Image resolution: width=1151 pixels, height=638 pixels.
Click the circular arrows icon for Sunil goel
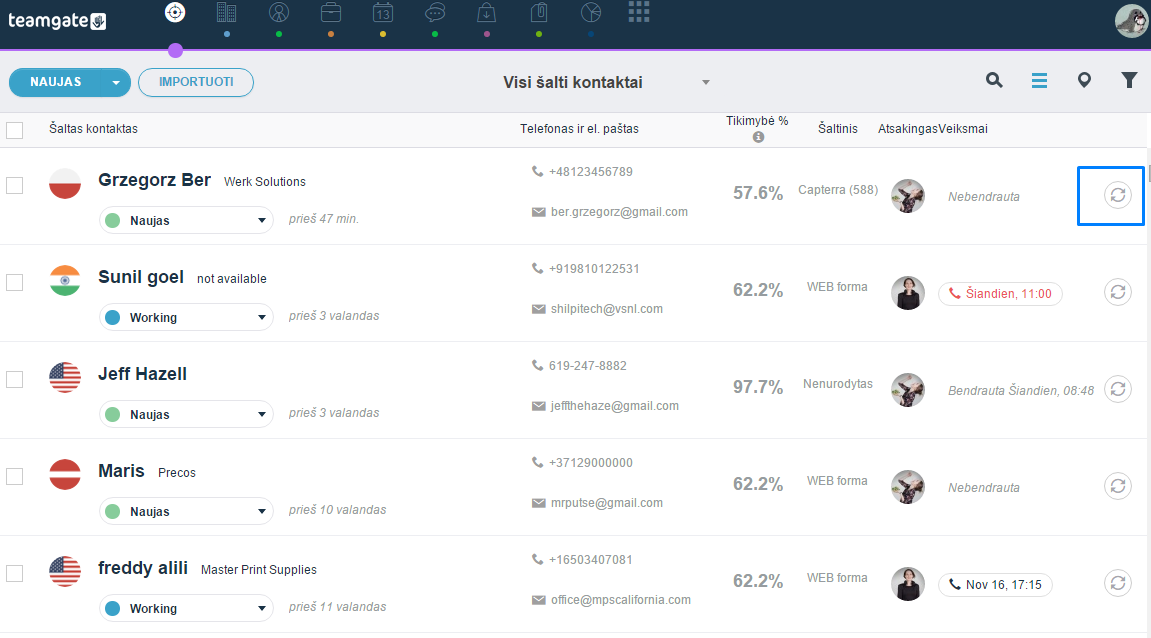click(1118, 292)
